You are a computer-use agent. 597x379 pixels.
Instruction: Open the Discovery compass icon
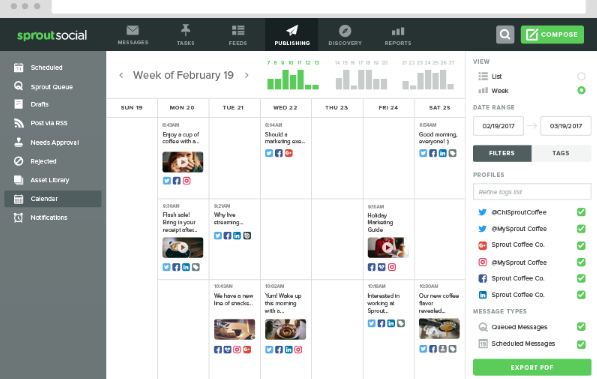point(345,30)
